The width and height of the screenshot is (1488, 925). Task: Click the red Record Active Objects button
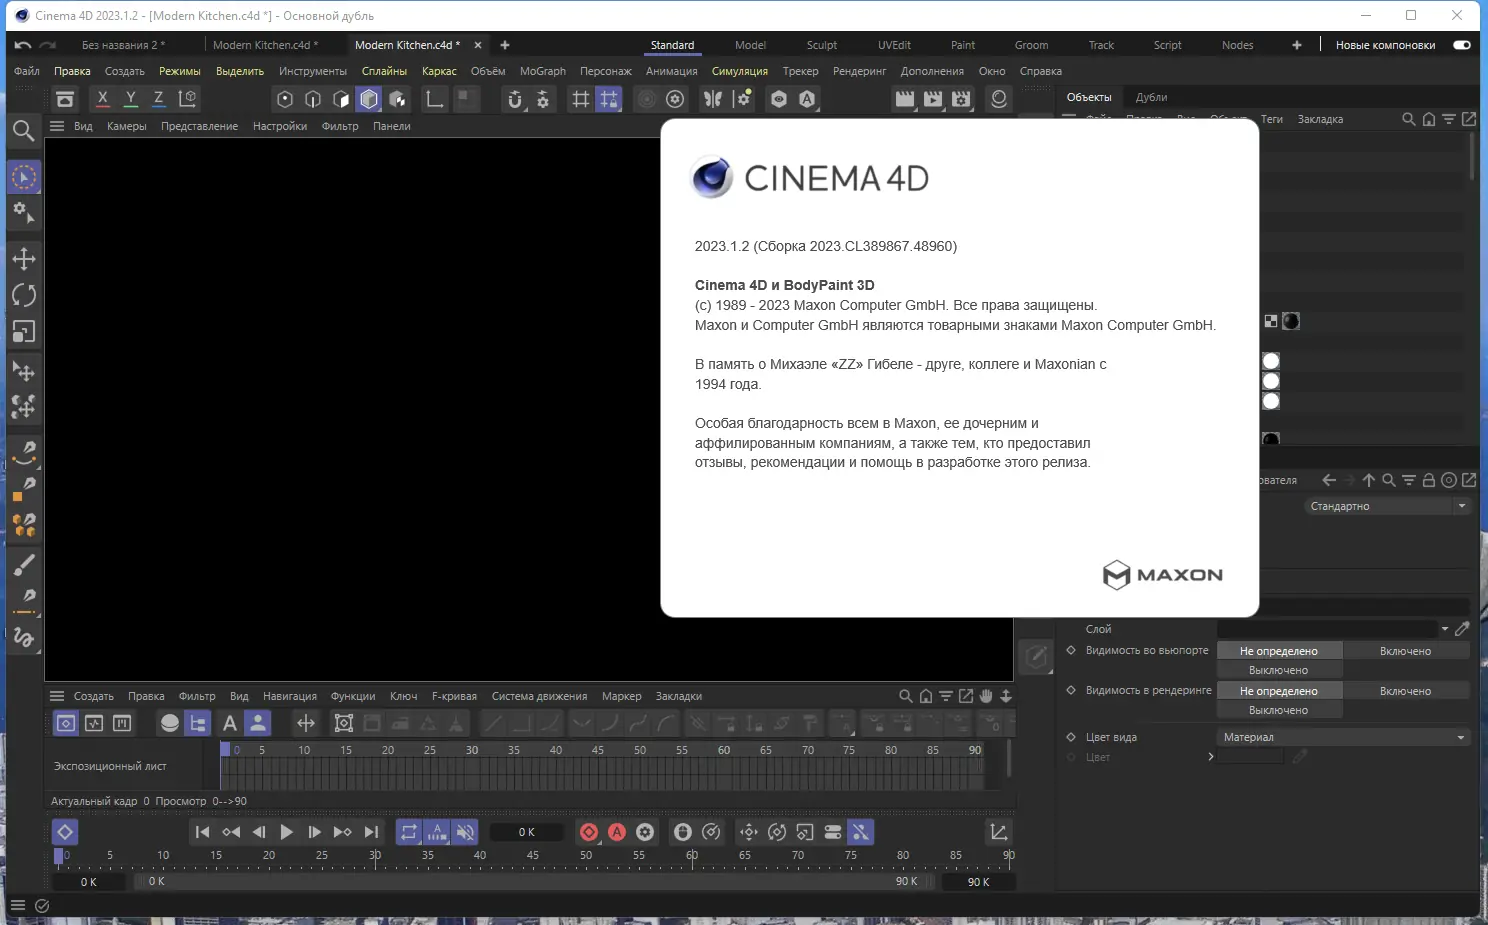pyautogui.click(x=589, y=832)
